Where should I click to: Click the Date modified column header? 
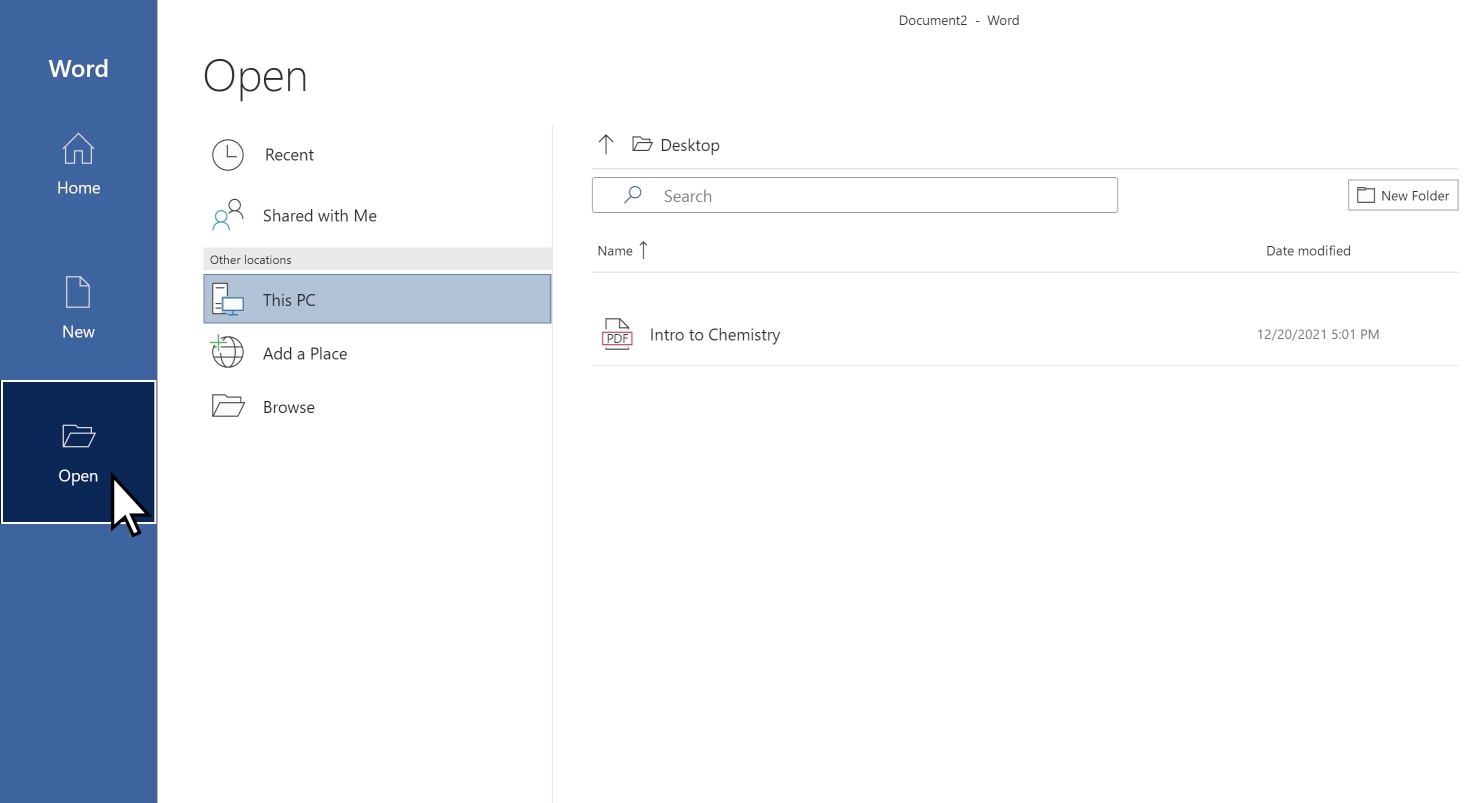(x=1308, y=250)
